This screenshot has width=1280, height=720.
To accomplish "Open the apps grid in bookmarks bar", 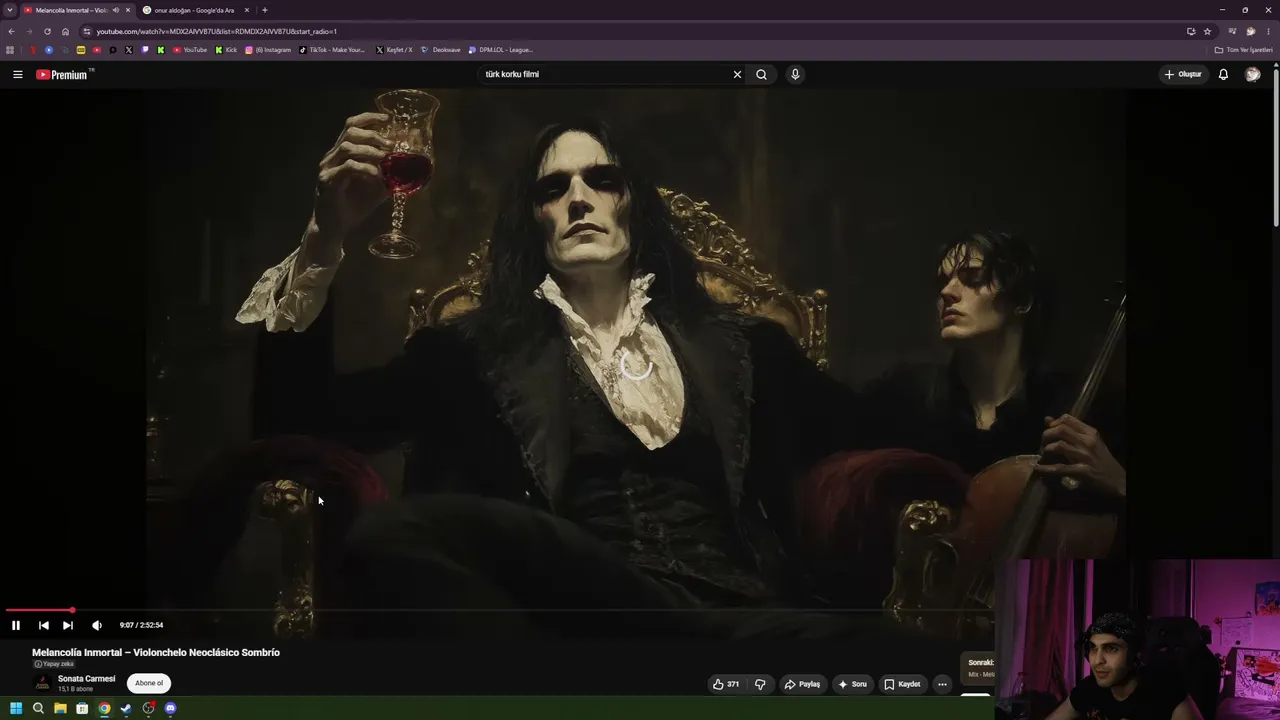I will click(10, 50).
